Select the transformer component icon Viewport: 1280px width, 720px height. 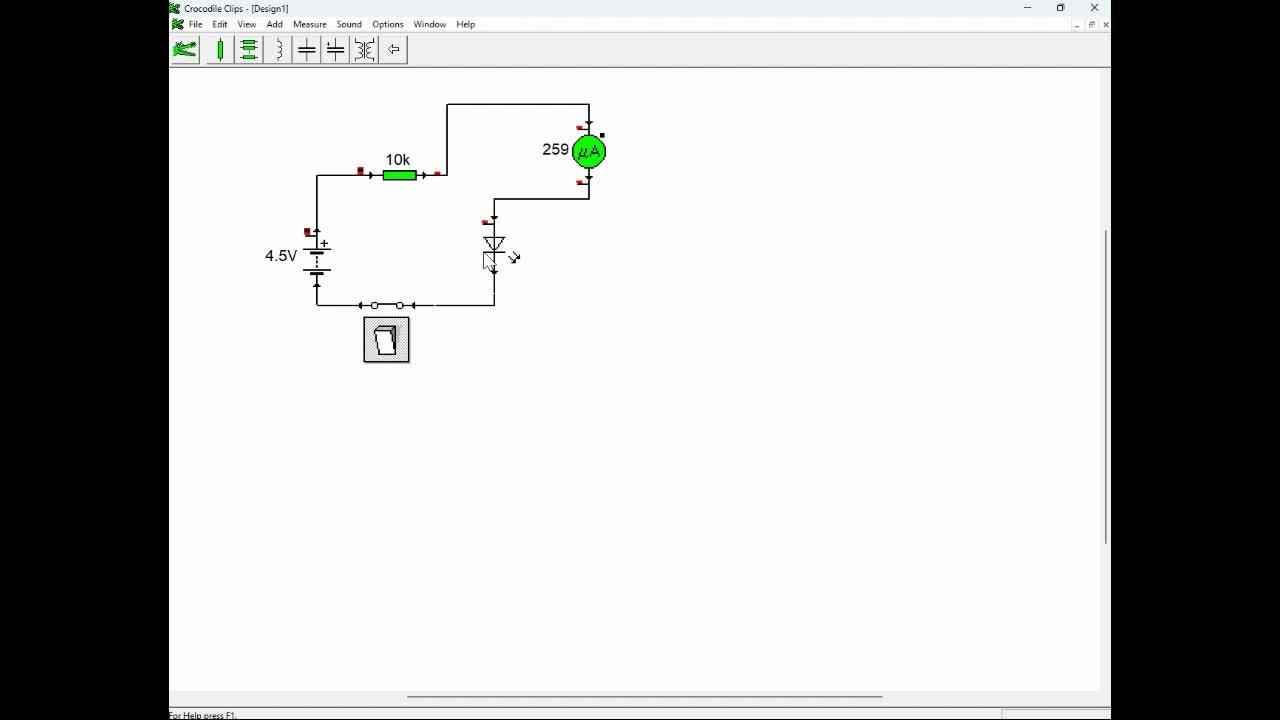(365, 49)
